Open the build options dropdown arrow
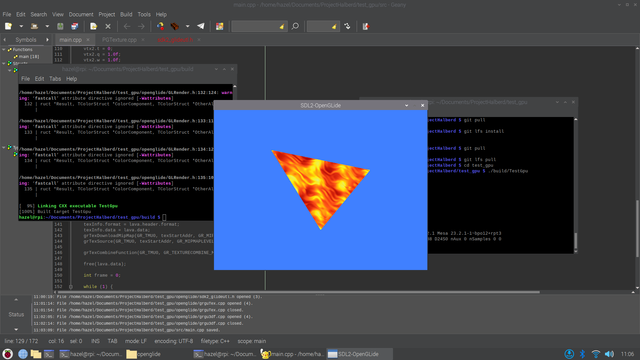 coord(187,26)
